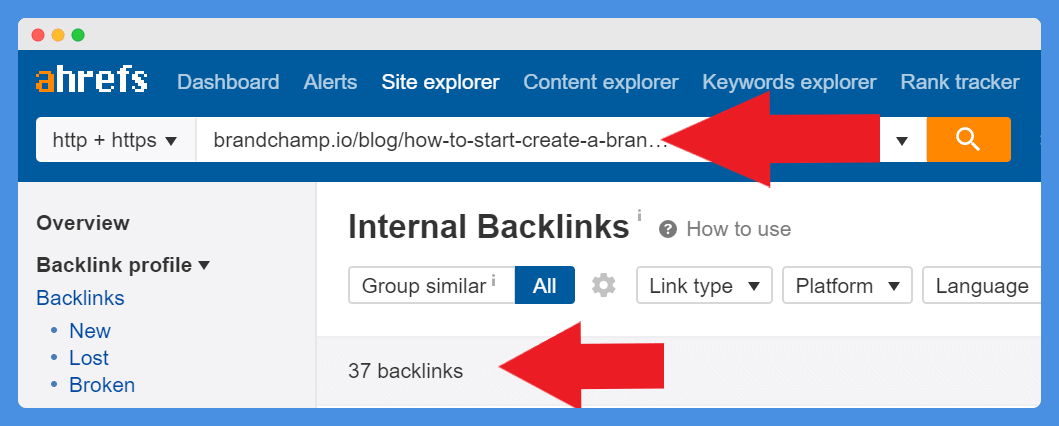Go to Content explorer
1059x426 pixels.
click(x=600, y=82)
